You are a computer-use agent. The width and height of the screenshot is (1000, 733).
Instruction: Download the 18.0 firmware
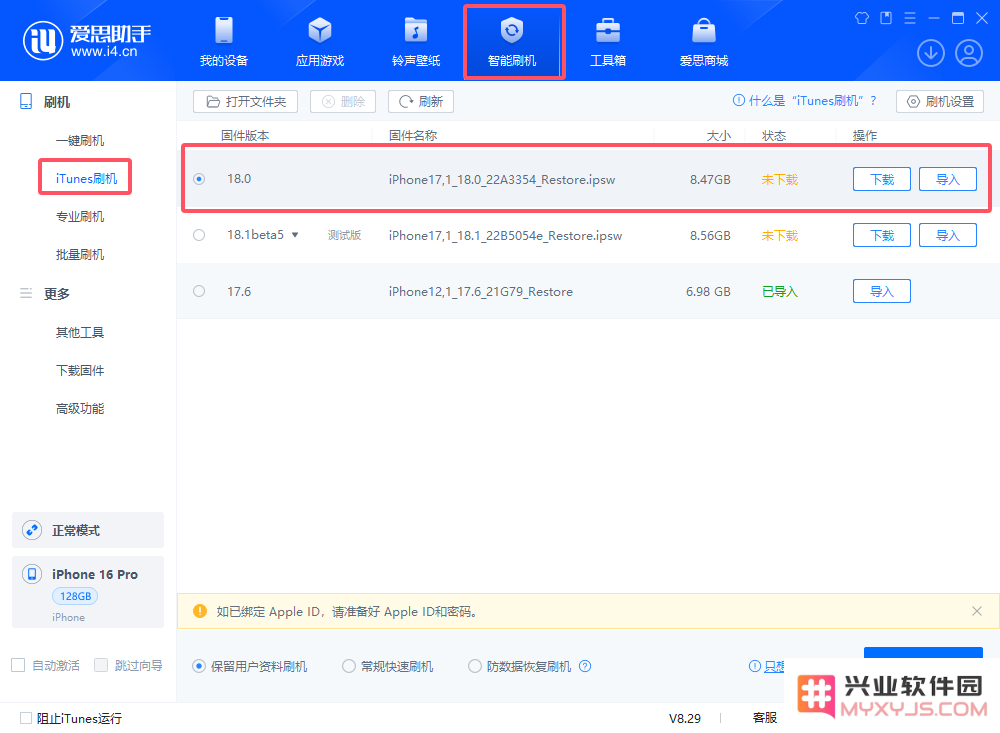pos(882,179)
